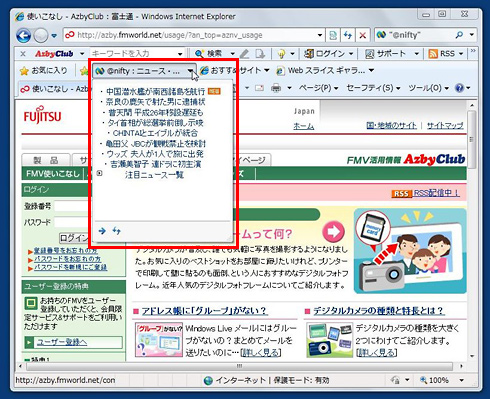Click the digital photo frame illustration
The height and width of the screenshot is (399, 490).
[410, 251]
